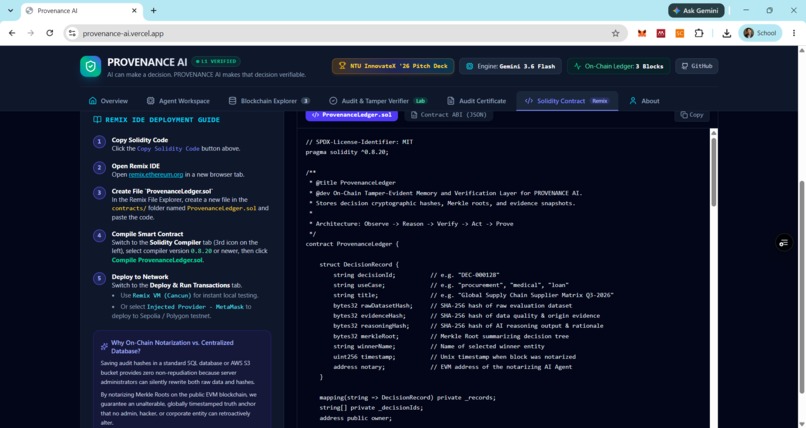Click the floating side panel round icon
The width and height of the screenshot is (806, 428).
coord(783,243)
